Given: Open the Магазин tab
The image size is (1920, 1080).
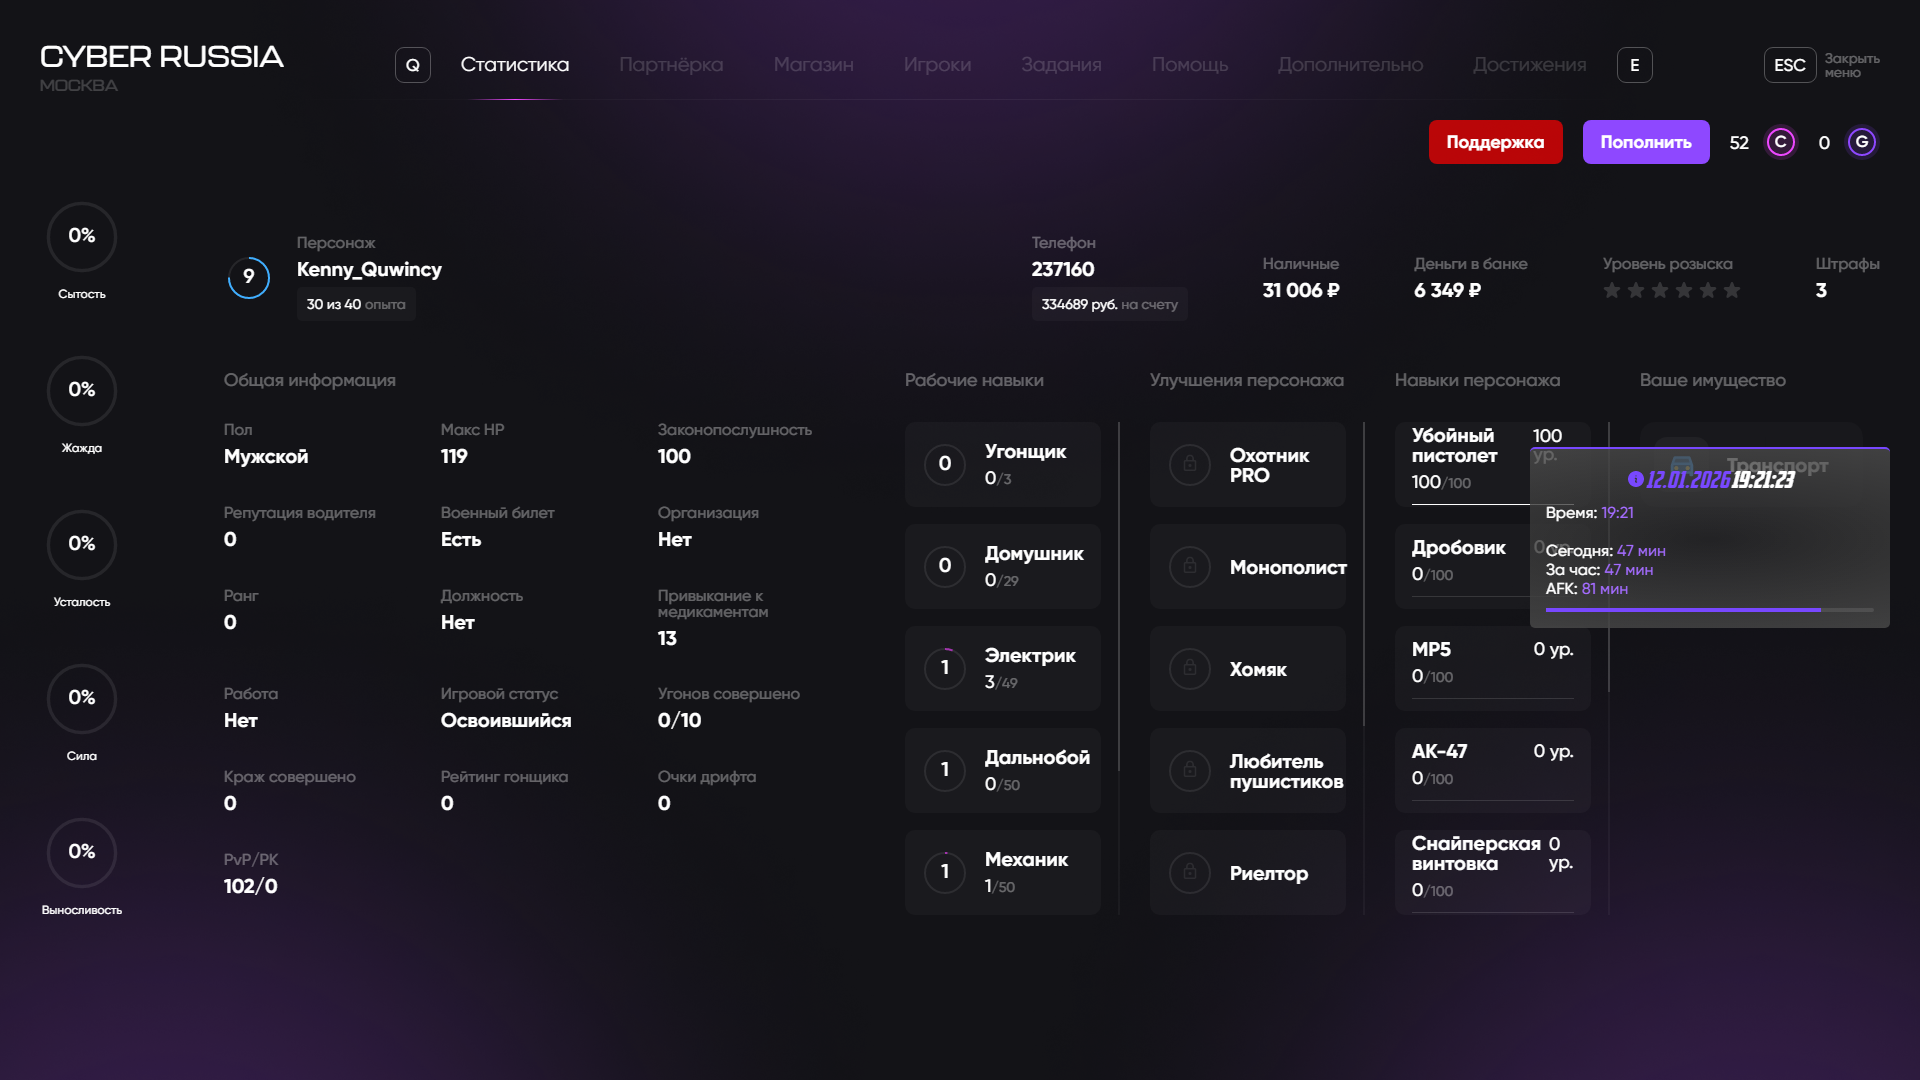Looking at the screenshot, I should coord(813,65).
